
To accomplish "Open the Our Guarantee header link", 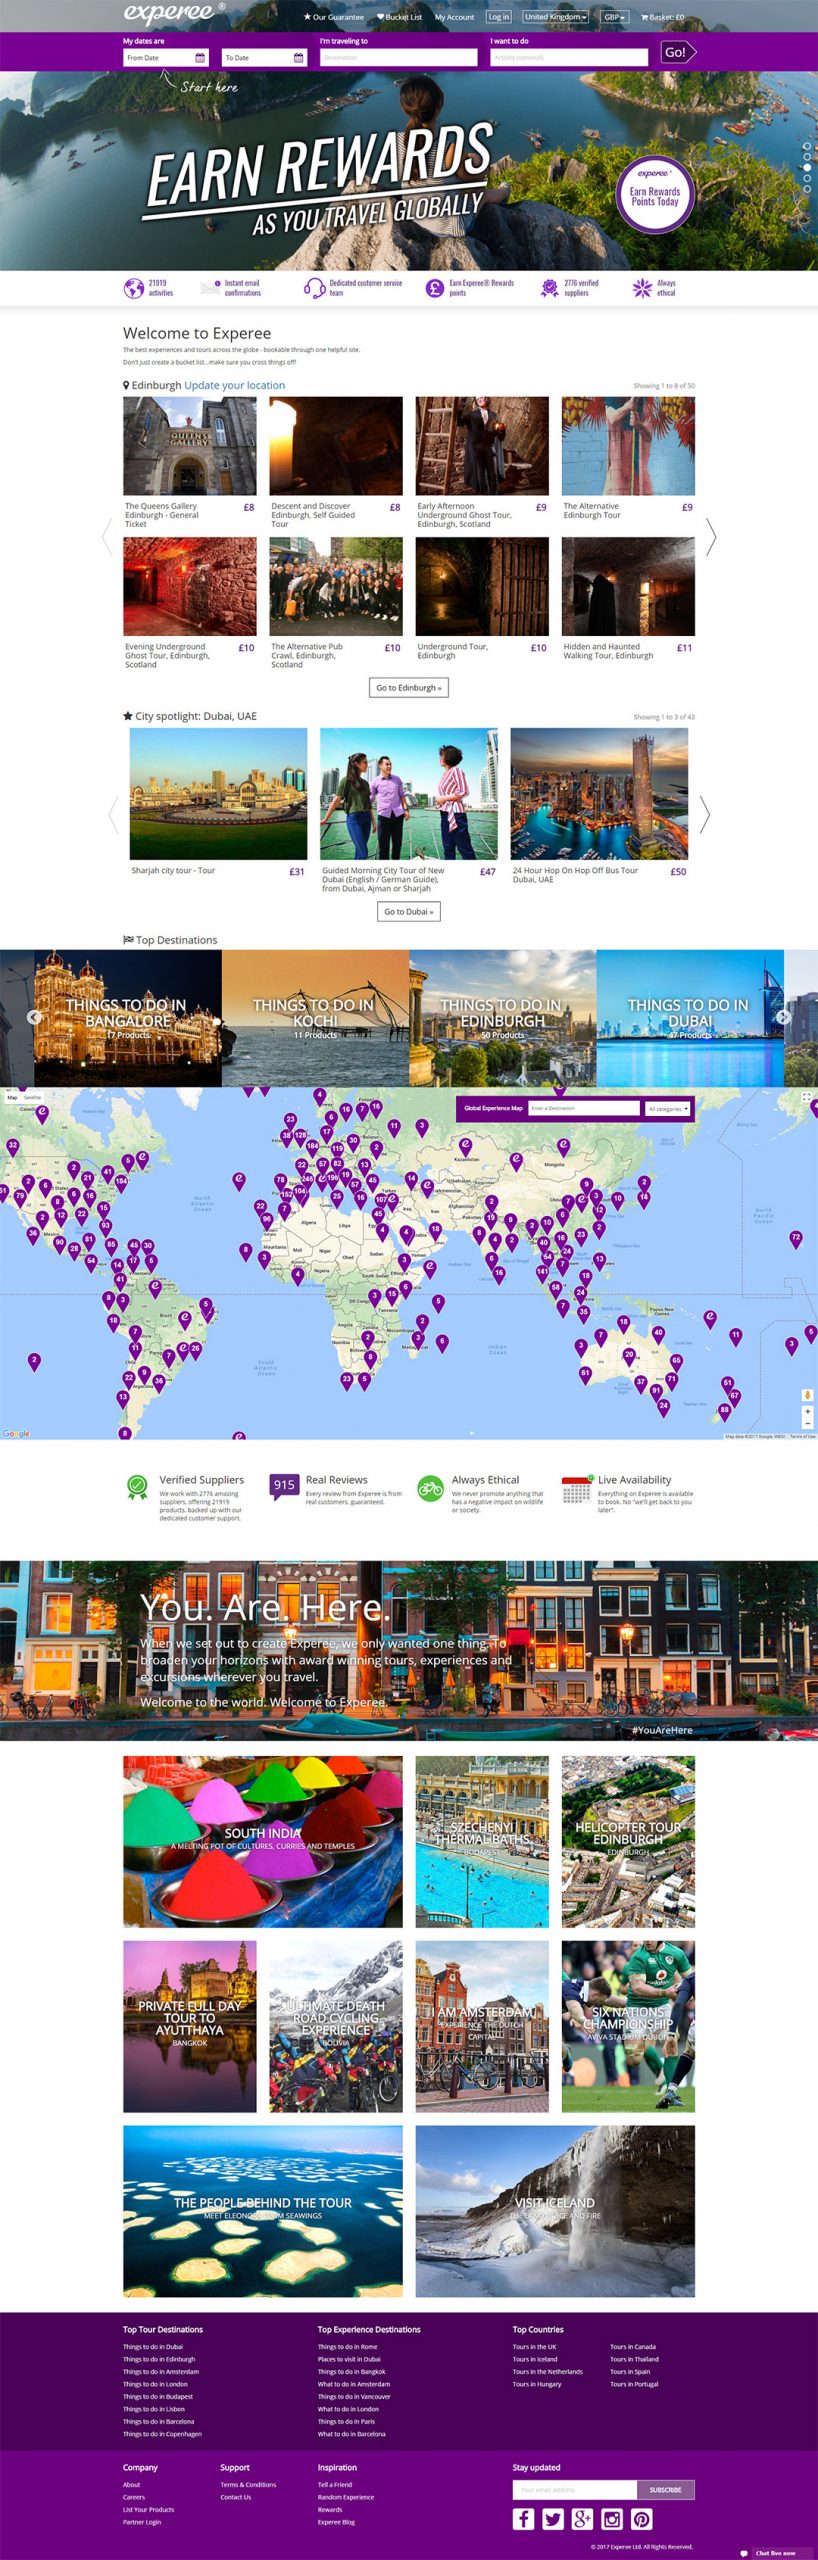I will [334, 17].
